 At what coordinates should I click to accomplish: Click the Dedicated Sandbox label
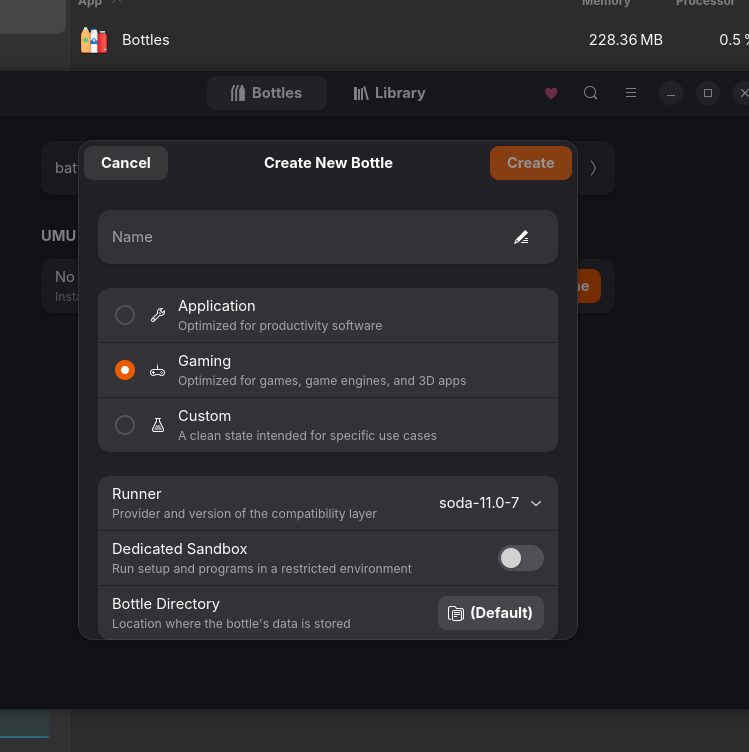[x=179, y=549]
